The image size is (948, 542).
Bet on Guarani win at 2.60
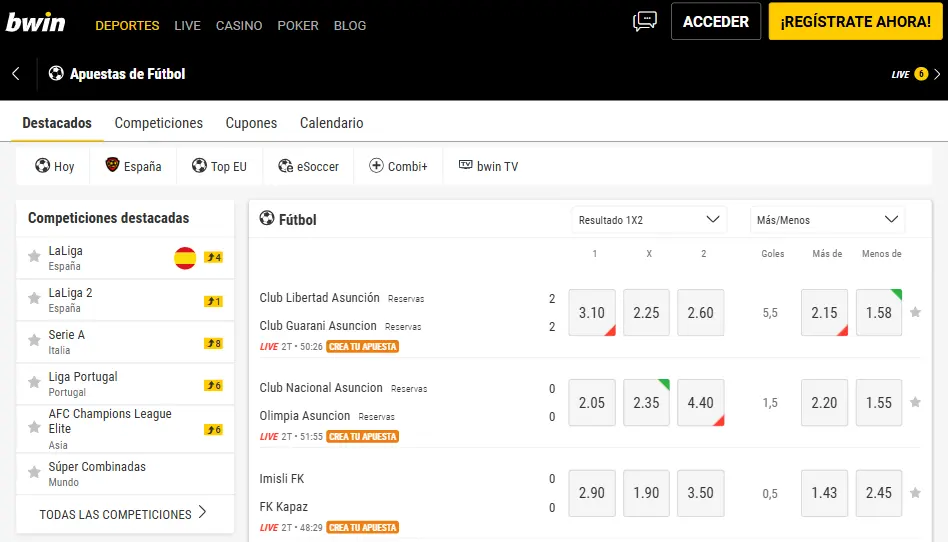click(701, 312)
